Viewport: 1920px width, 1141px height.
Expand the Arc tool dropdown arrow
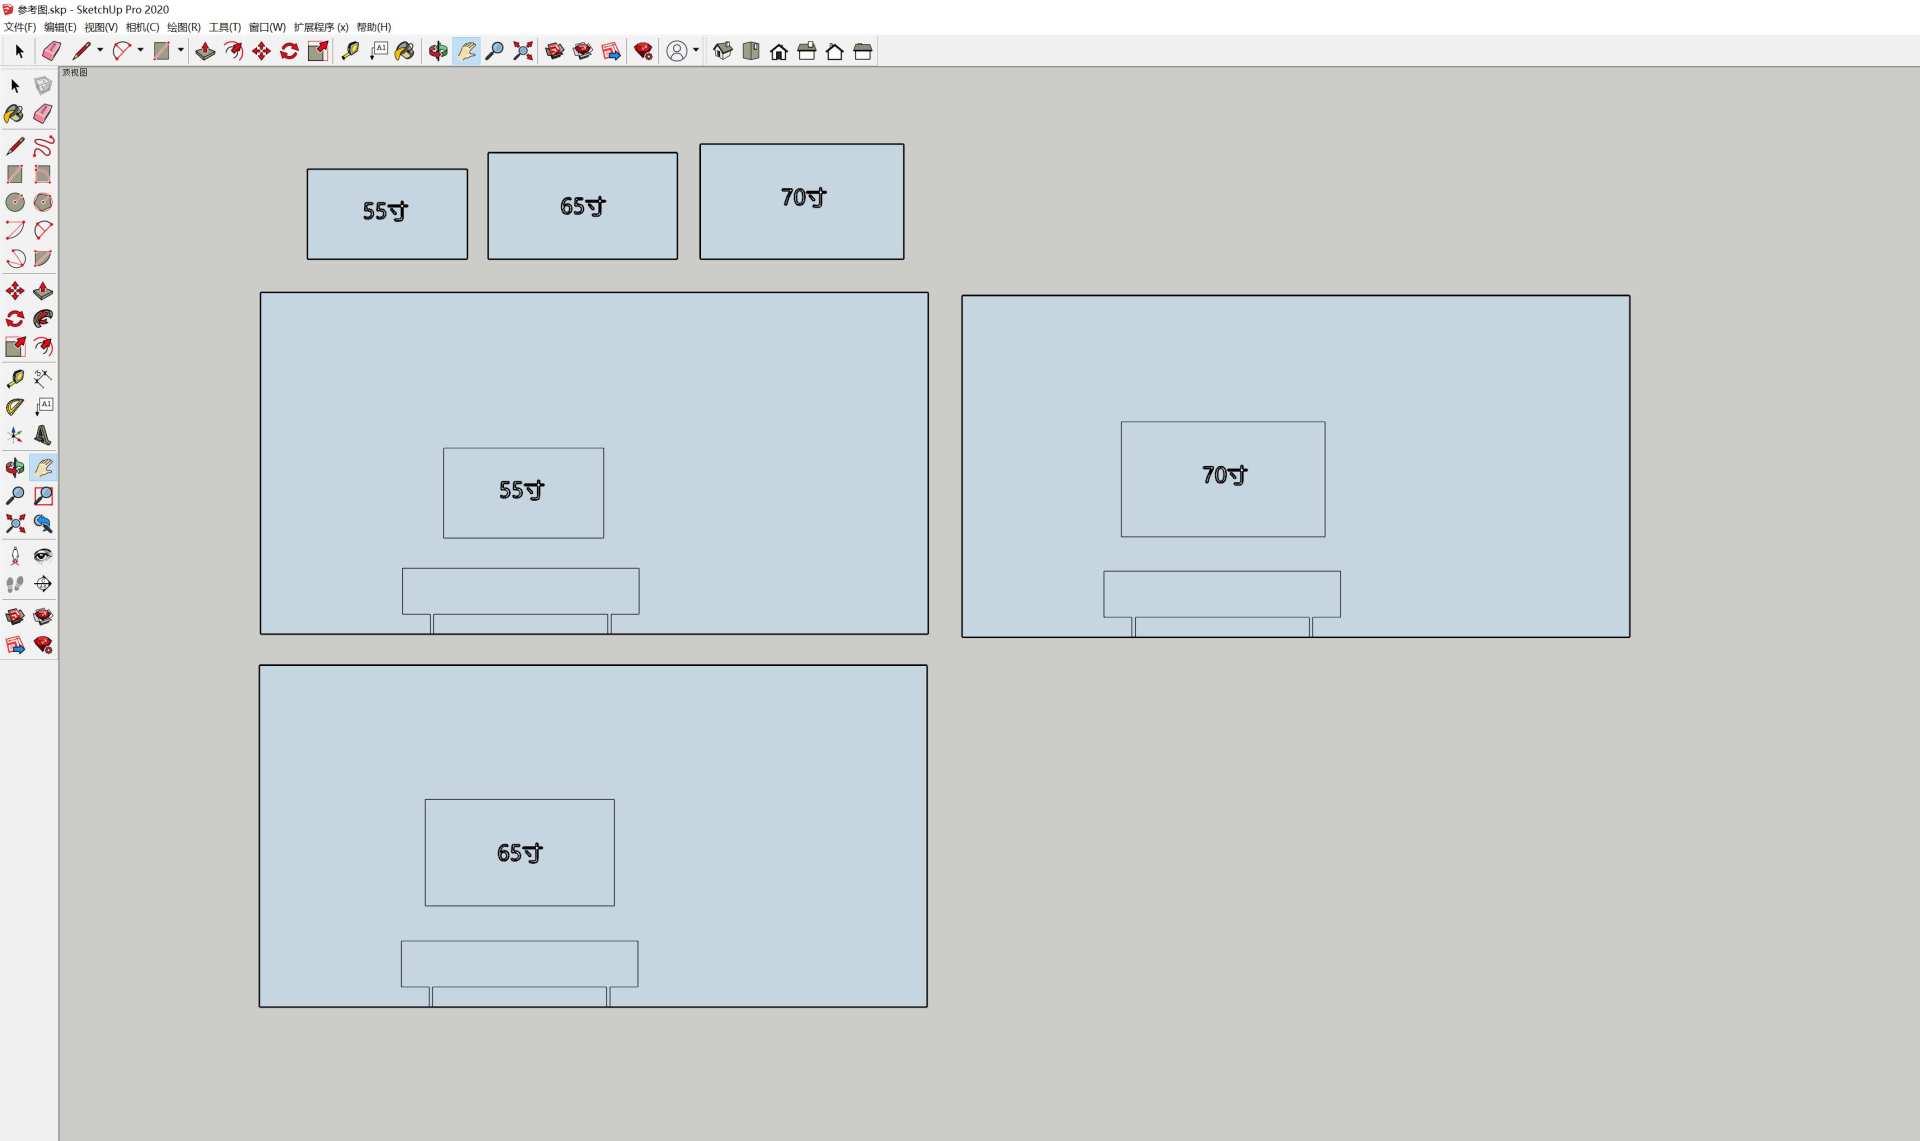[x=140, y=51]
